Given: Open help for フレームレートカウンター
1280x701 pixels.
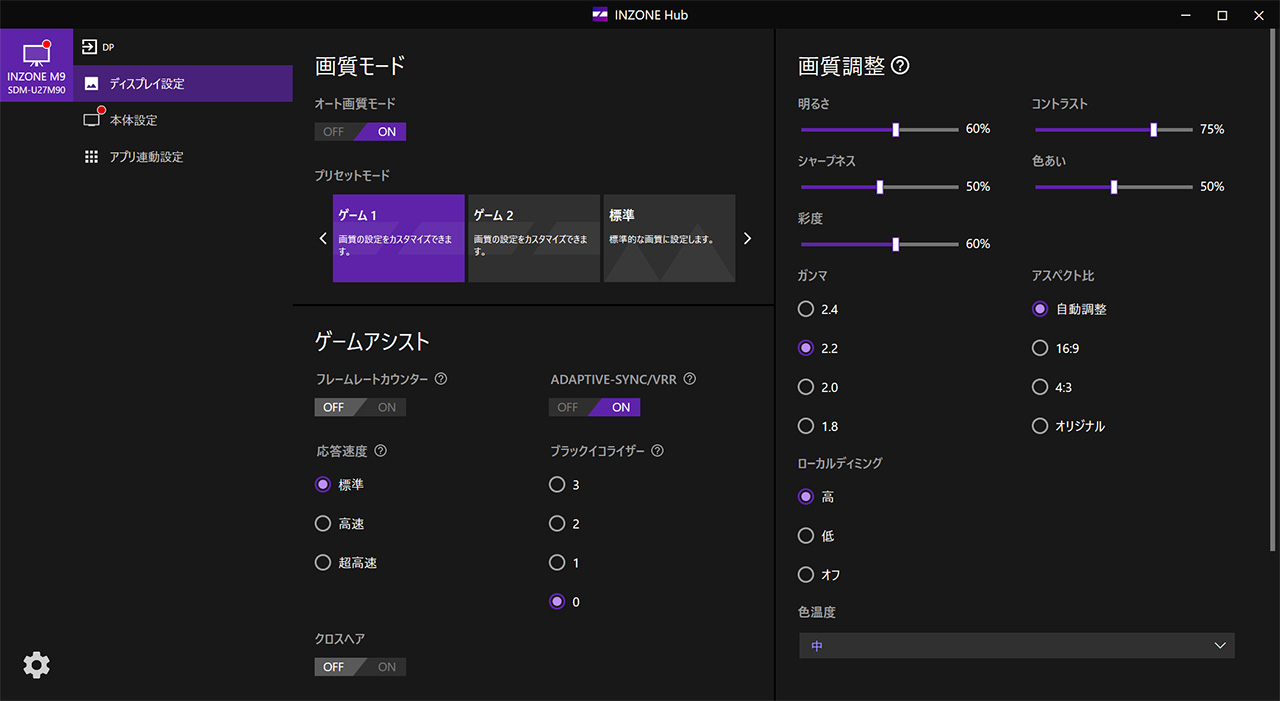Looking at the screenshot, I should click(441, 380).
